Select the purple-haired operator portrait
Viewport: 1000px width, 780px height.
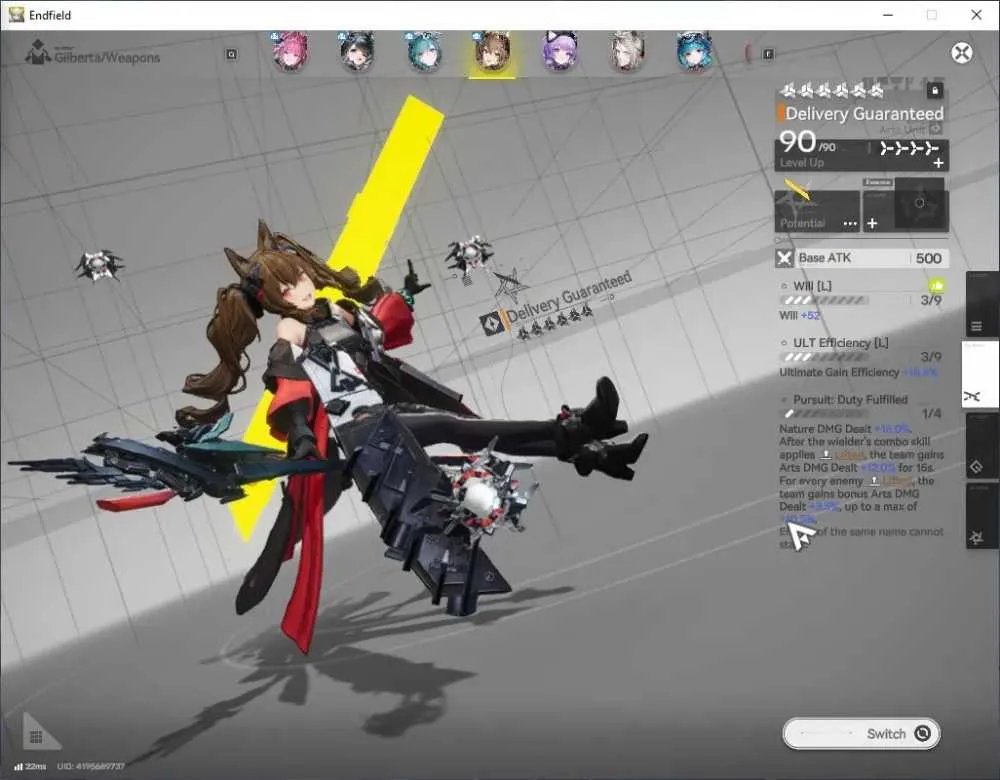click(559, 51)
